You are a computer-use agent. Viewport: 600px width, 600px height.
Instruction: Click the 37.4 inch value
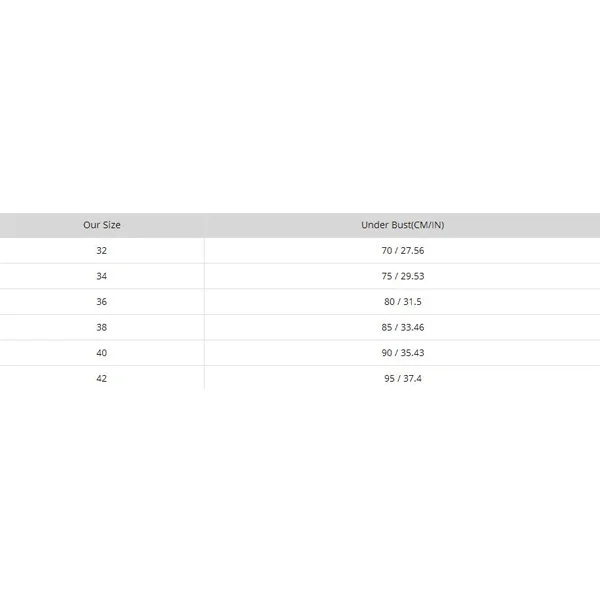tap(412, 378)
